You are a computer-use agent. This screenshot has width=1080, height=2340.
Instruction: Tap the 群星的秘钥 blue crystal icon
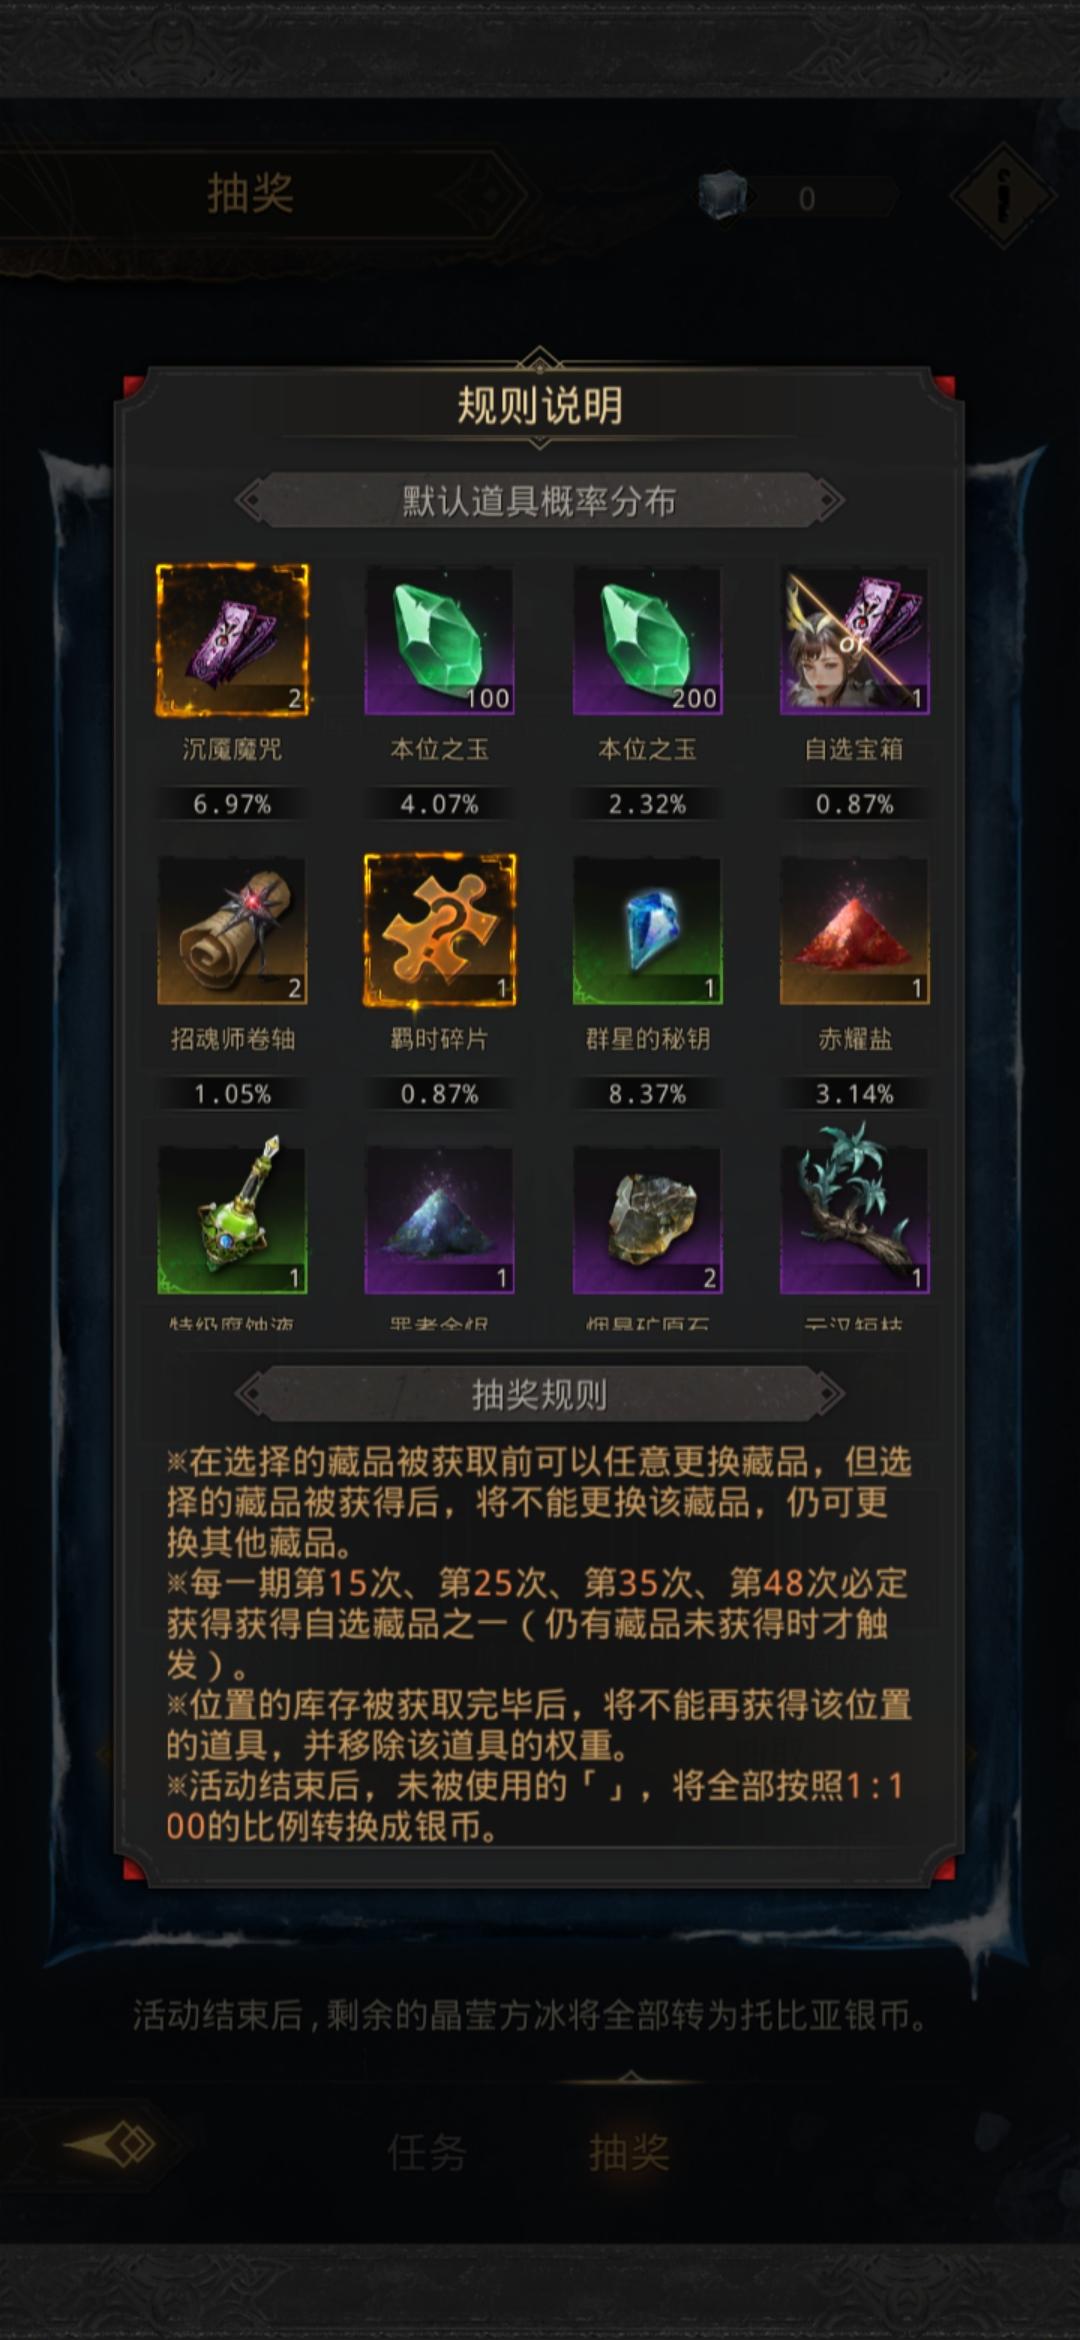coord(647,930)
